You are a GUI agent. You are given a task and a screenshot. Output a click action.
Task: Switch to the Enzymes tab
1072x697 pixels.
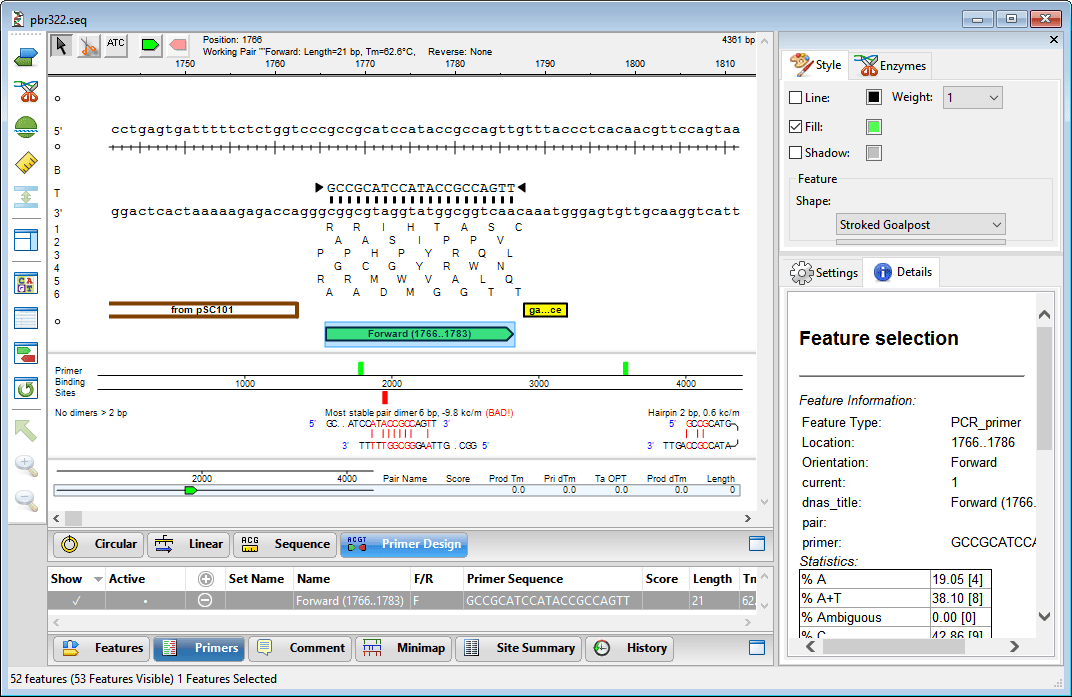(x=889, y=66)
